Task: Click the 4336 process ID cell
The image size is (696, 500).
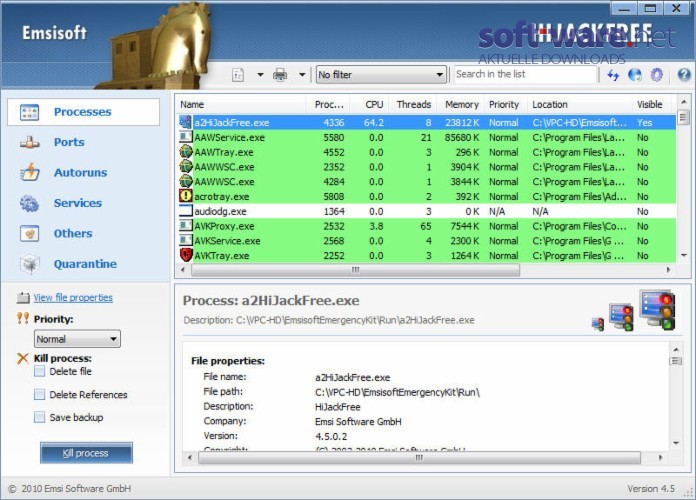Action: point(334,123)
